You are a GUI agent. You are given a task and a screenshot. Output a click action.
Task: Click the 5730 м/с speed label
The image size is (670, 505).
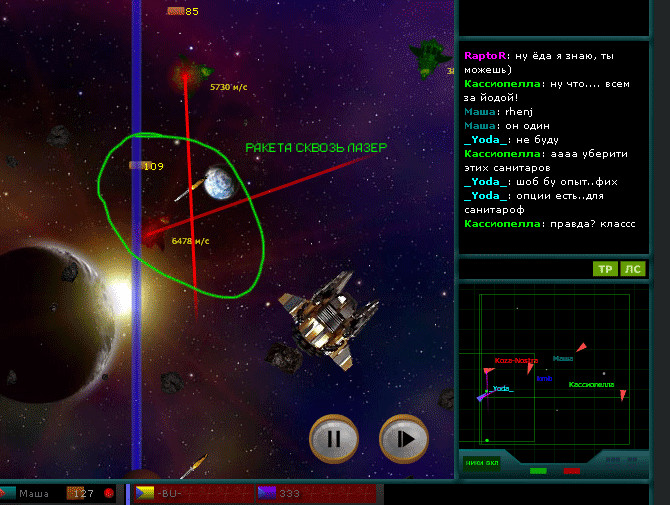229,87
